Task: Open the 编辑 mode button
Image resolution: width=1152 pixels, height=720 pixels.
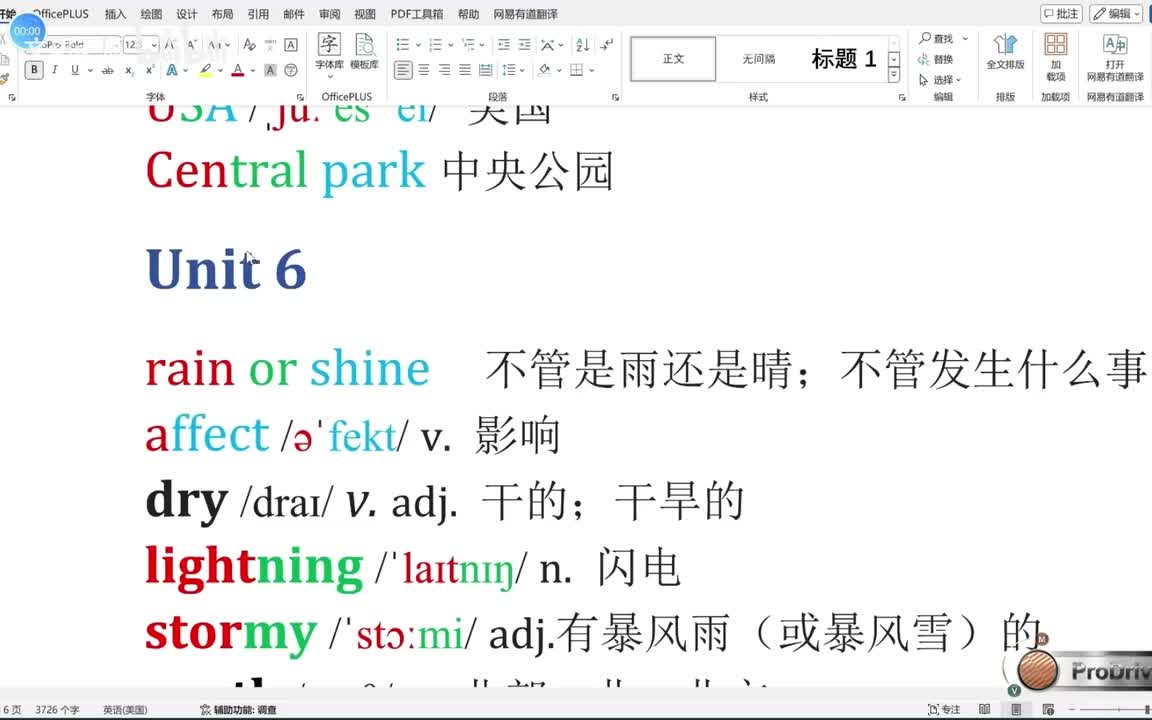Action: pos(1116,13)
